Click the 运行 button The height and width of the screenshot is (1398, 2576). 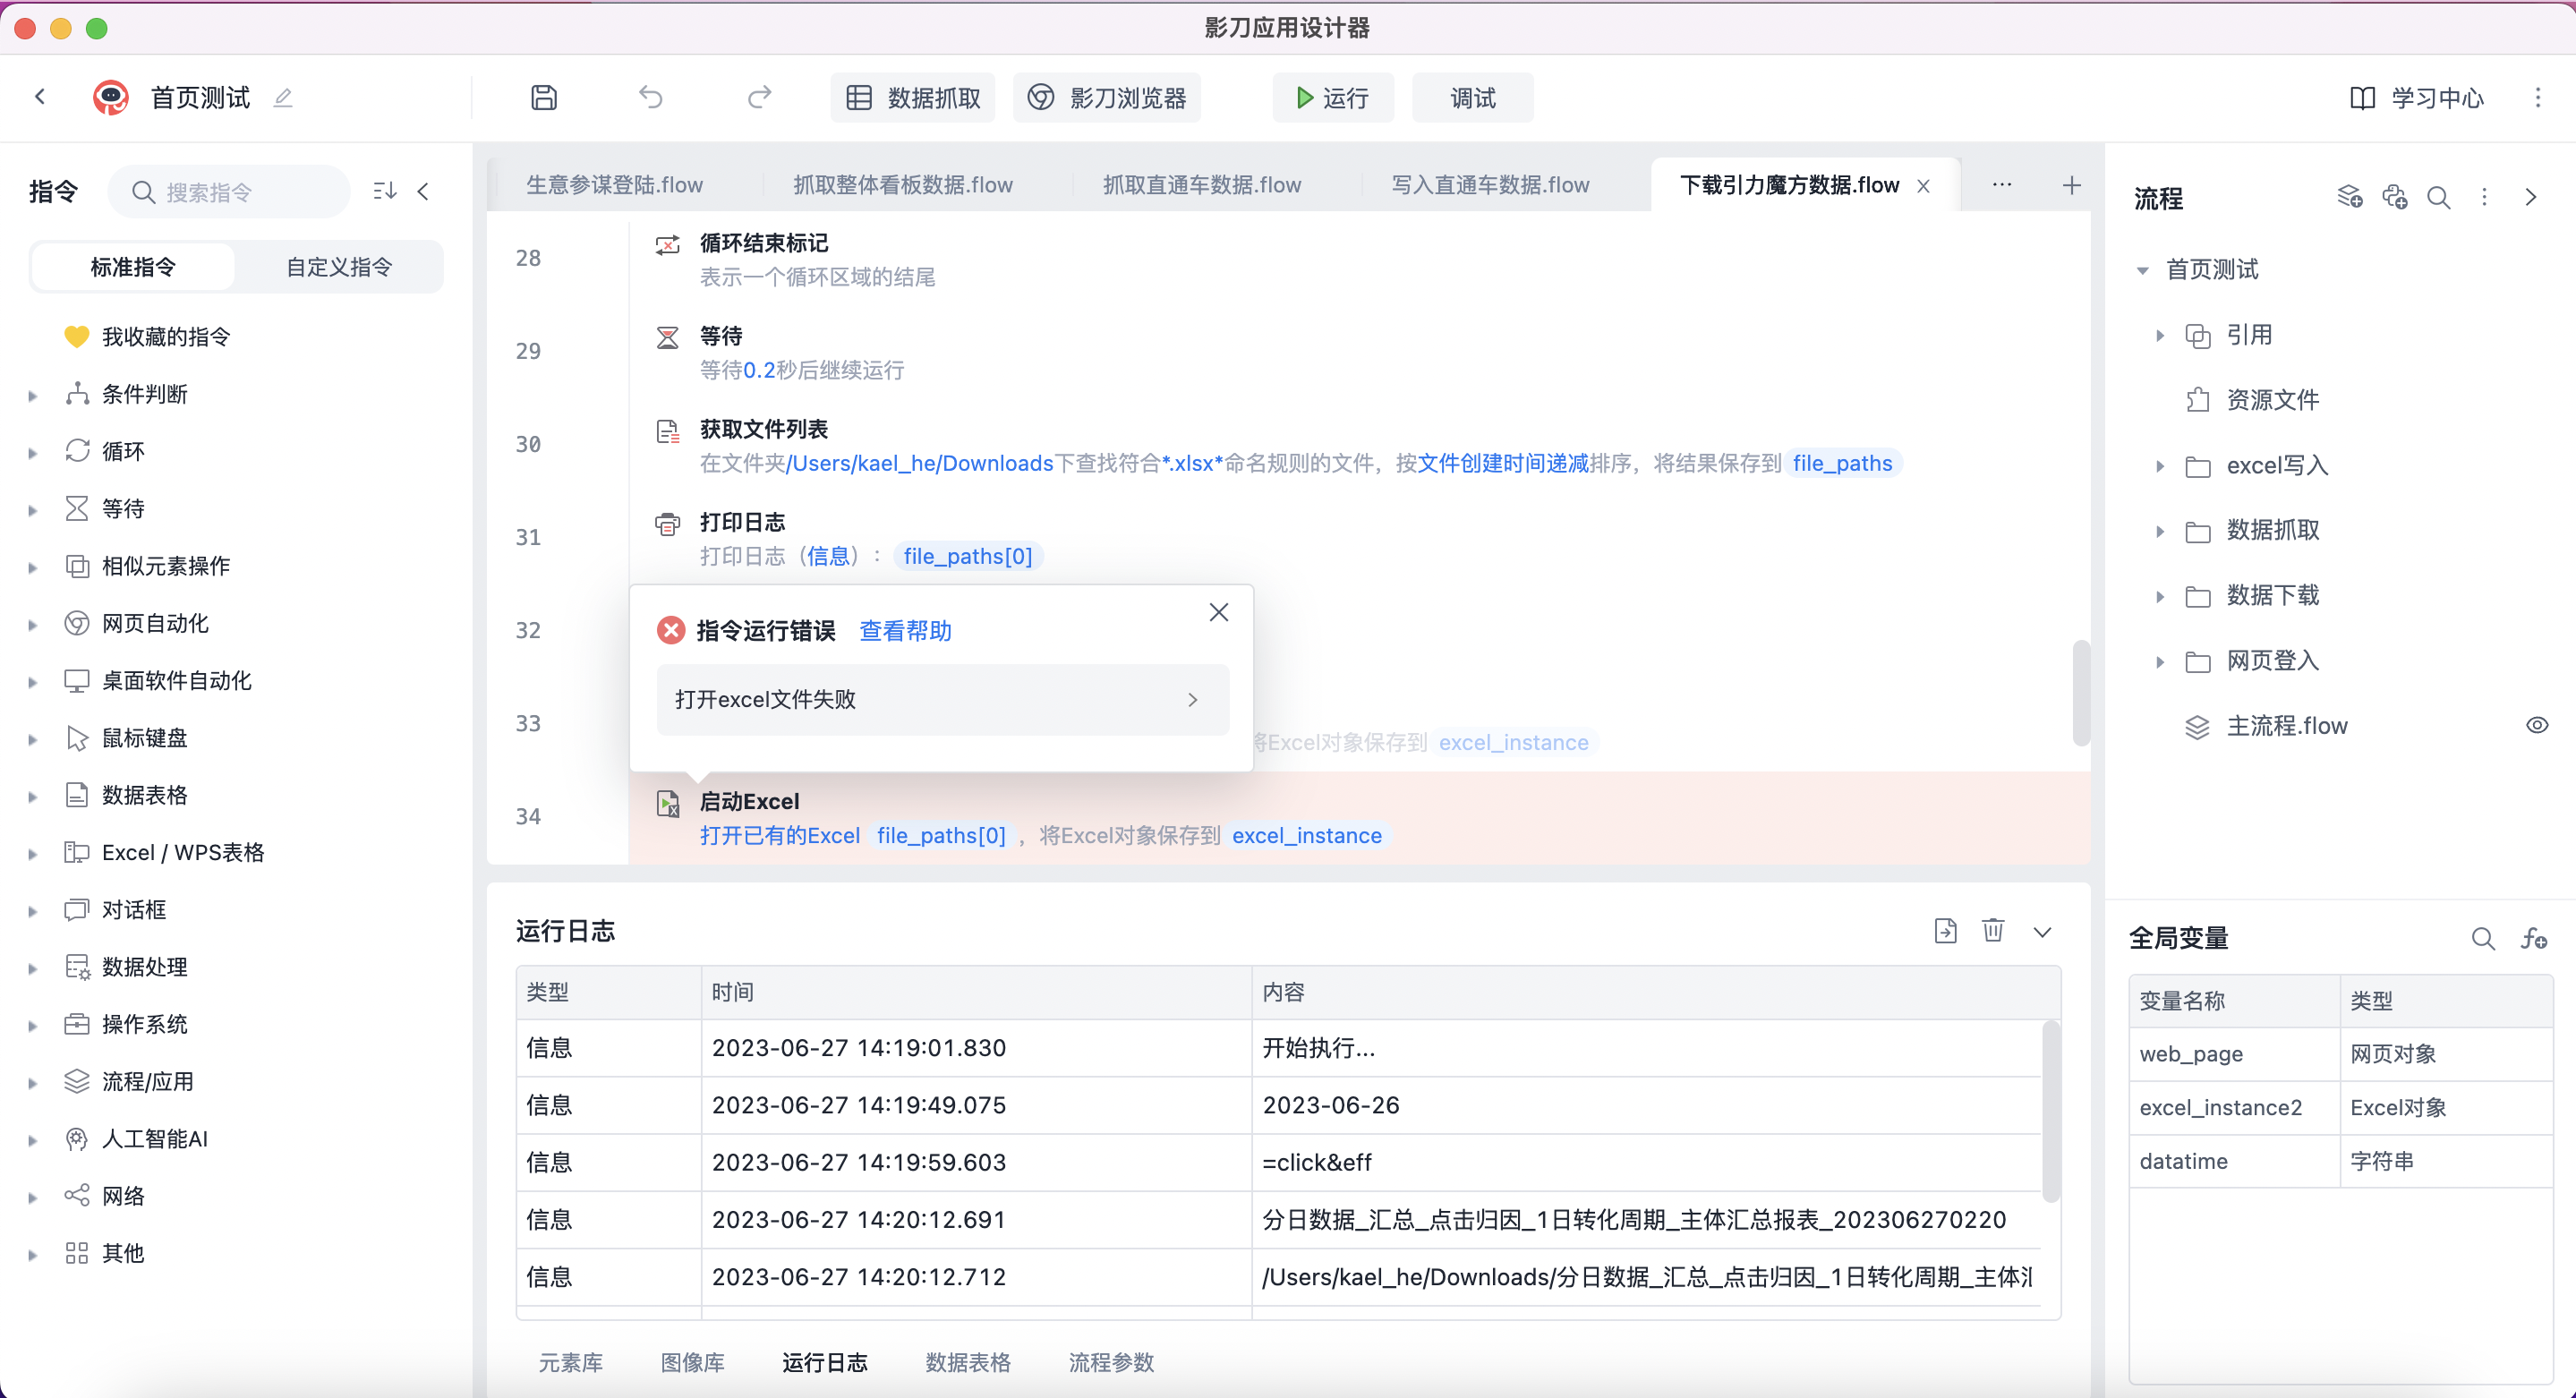point(1332,97)
